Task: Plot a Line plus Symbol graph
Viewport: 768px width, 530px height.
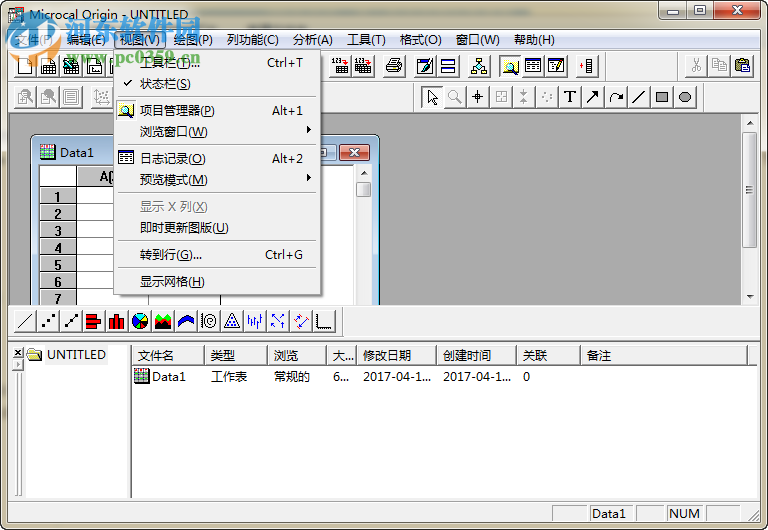Action: 71,321
